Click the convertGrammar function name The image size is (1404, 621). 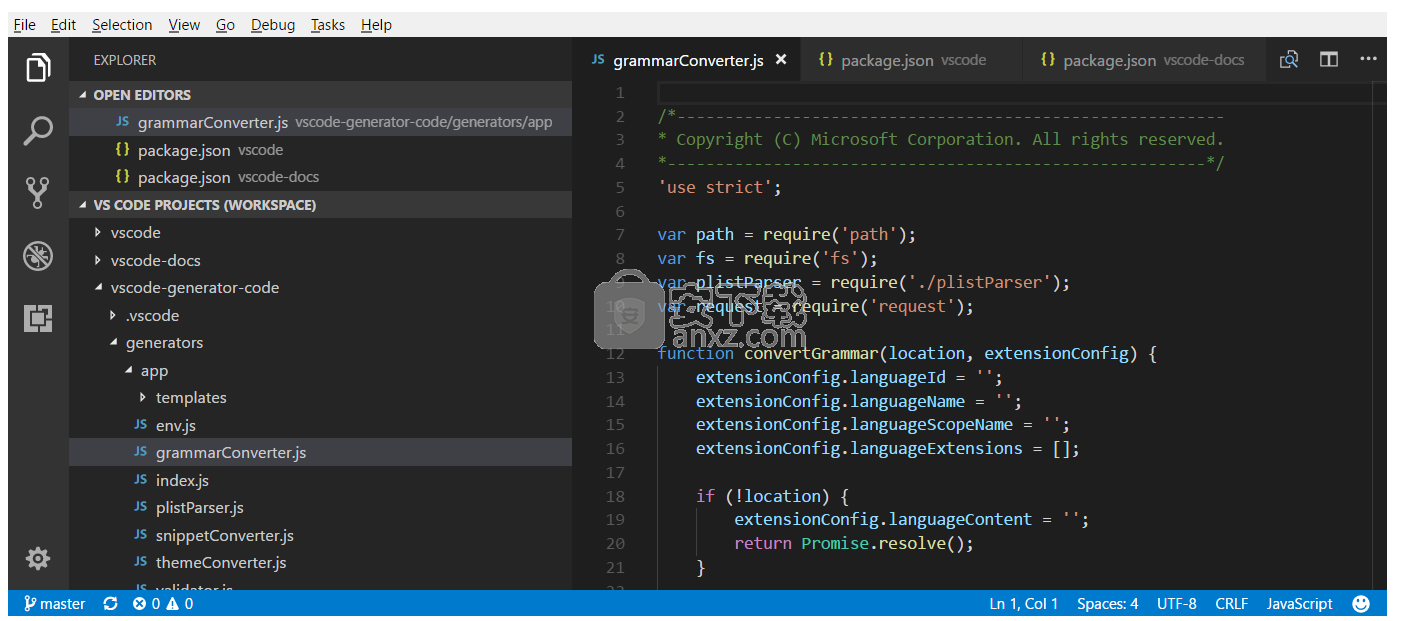pyautogui.click(x=811, y=354)
